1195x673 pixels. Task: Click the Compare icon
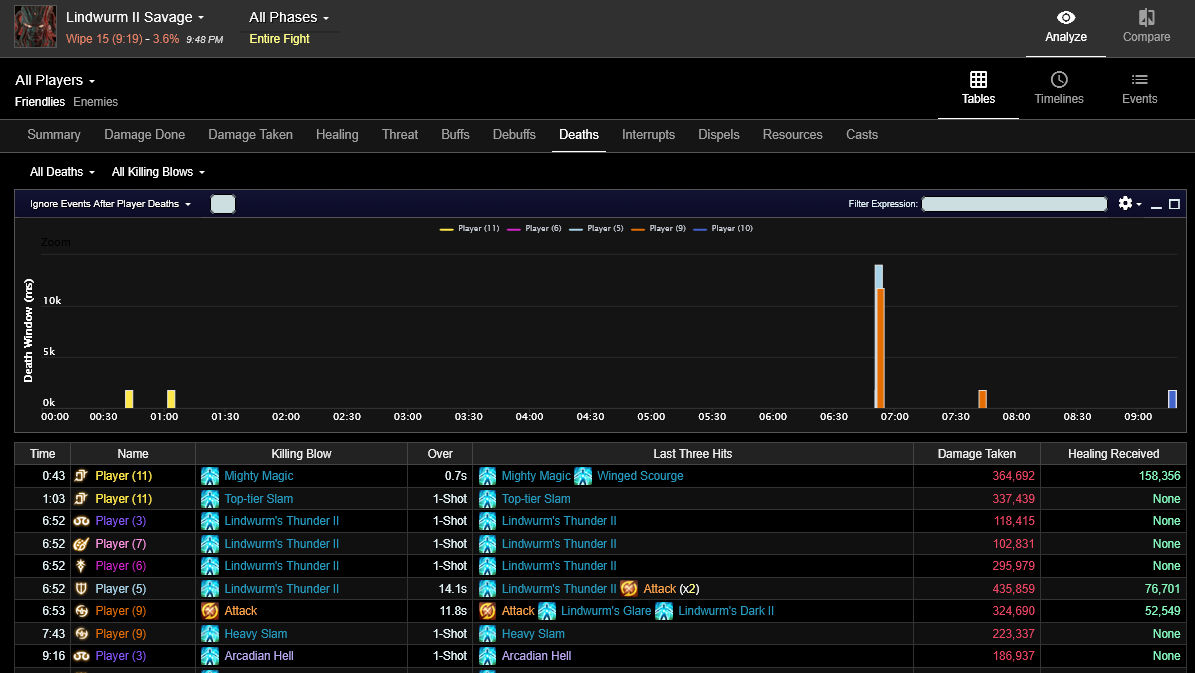point(1146,18)
